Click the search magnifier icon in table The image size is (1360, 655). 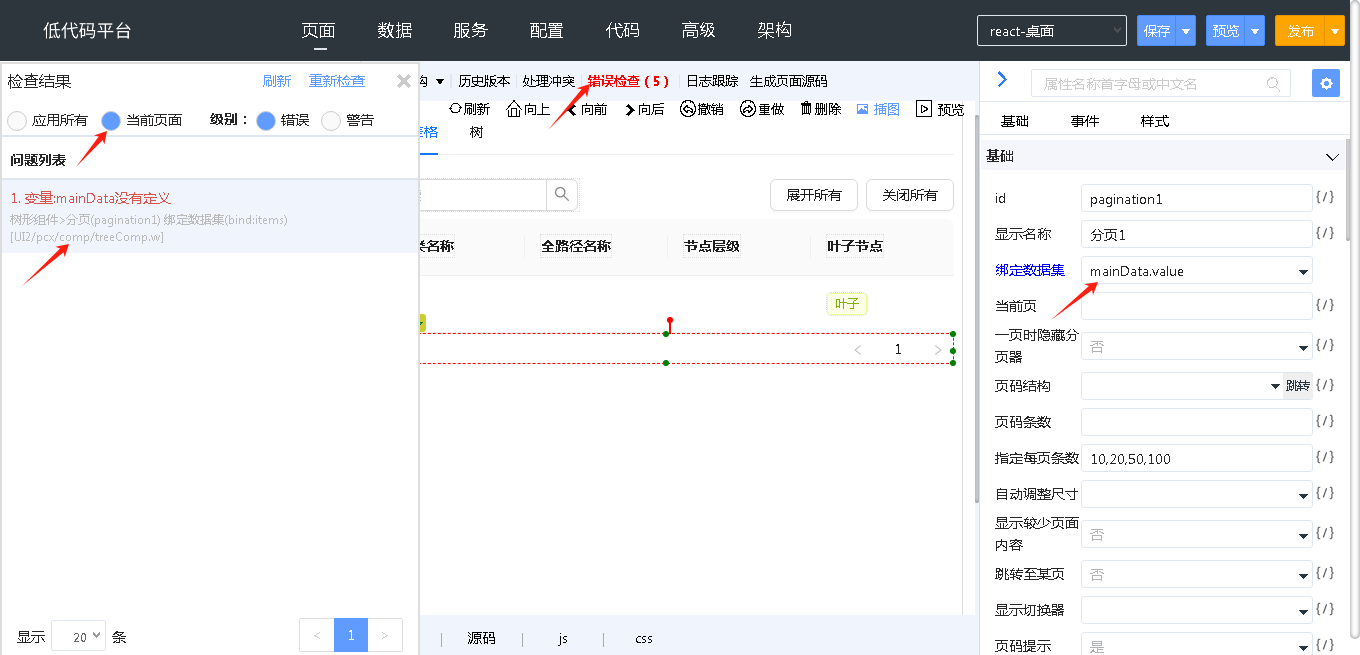point(561,194)
